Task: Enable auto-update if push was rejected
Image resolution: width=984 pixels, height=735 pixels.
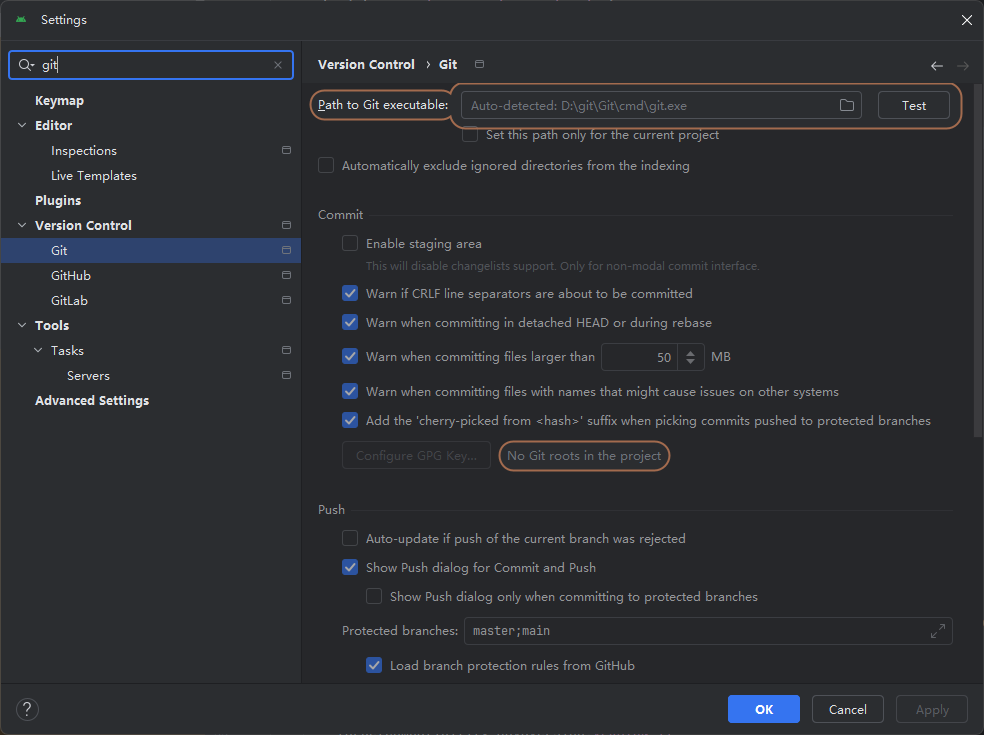Action: coord(350,538)
